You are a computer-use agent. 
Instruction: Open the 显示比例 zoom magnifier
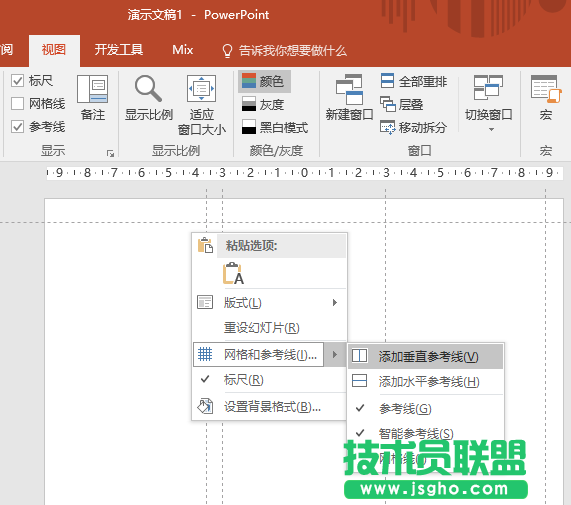click(x=149, y=98)
